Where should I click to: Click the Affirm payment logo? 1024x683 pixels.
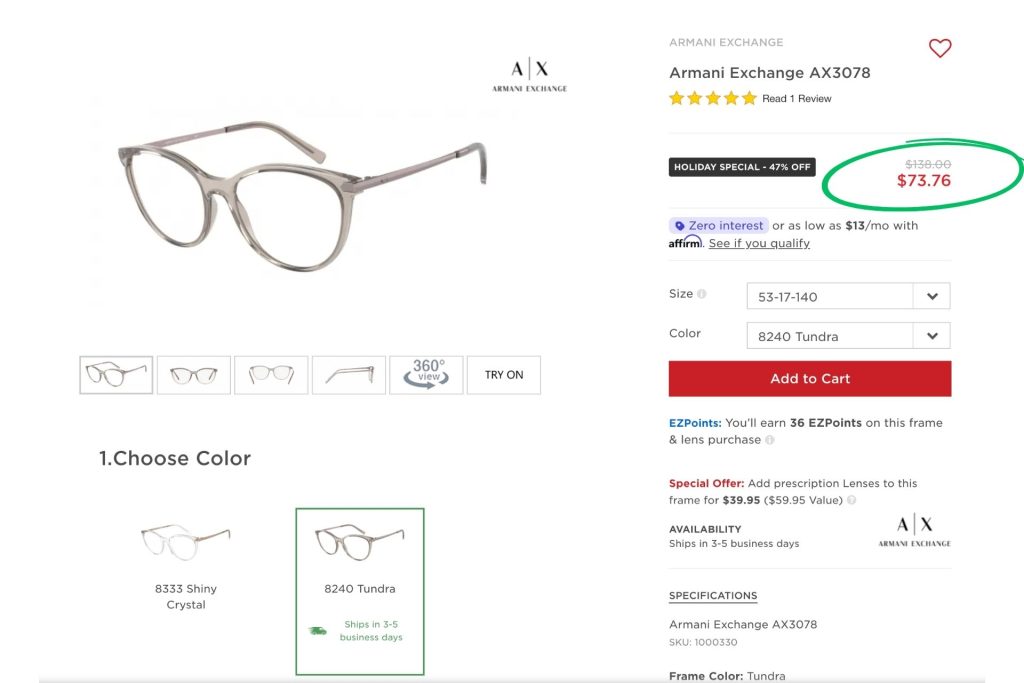[684, 242]
